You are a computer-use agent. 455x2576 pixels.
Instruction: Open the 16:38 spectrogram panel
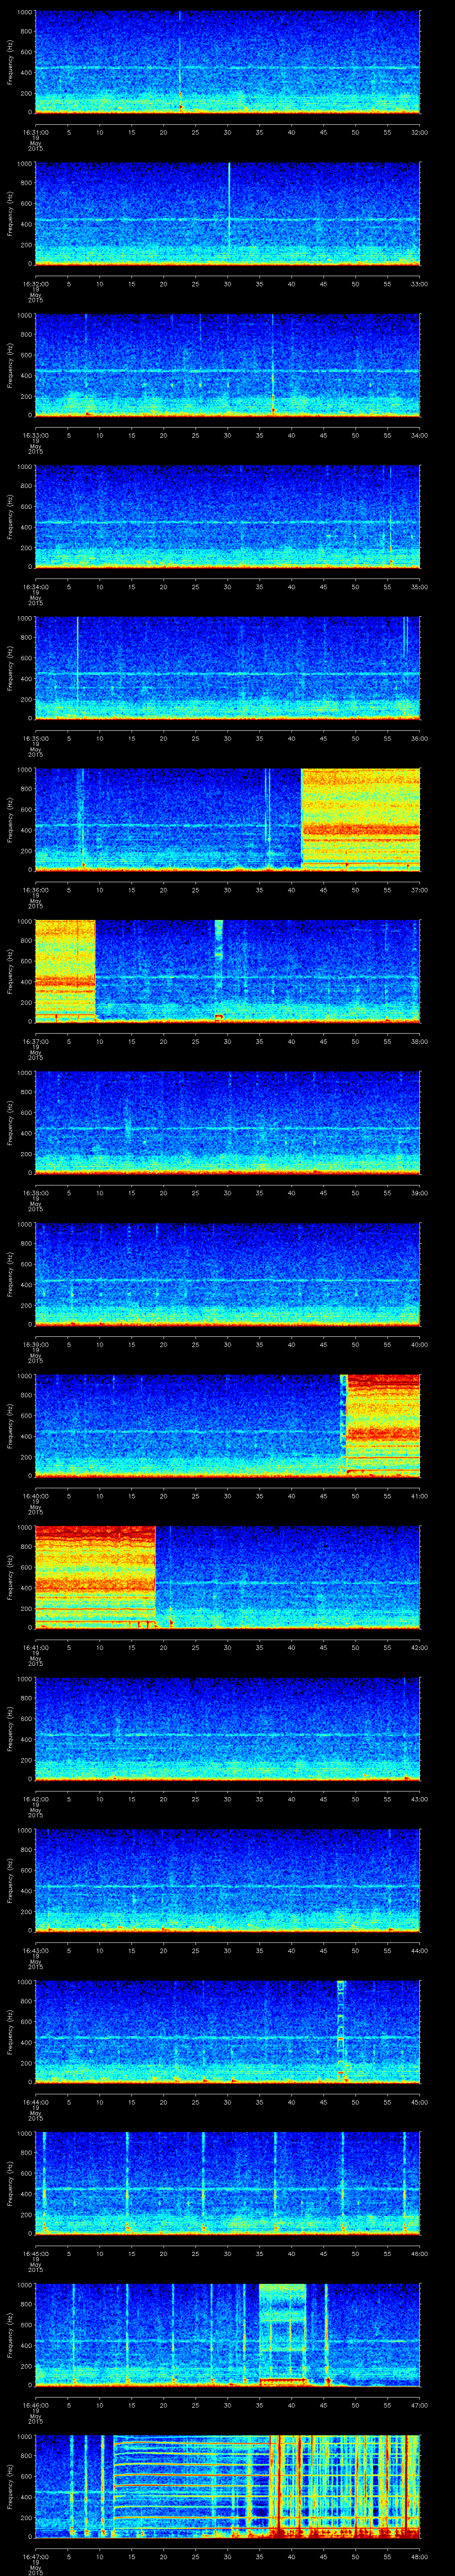point(227,1122)
